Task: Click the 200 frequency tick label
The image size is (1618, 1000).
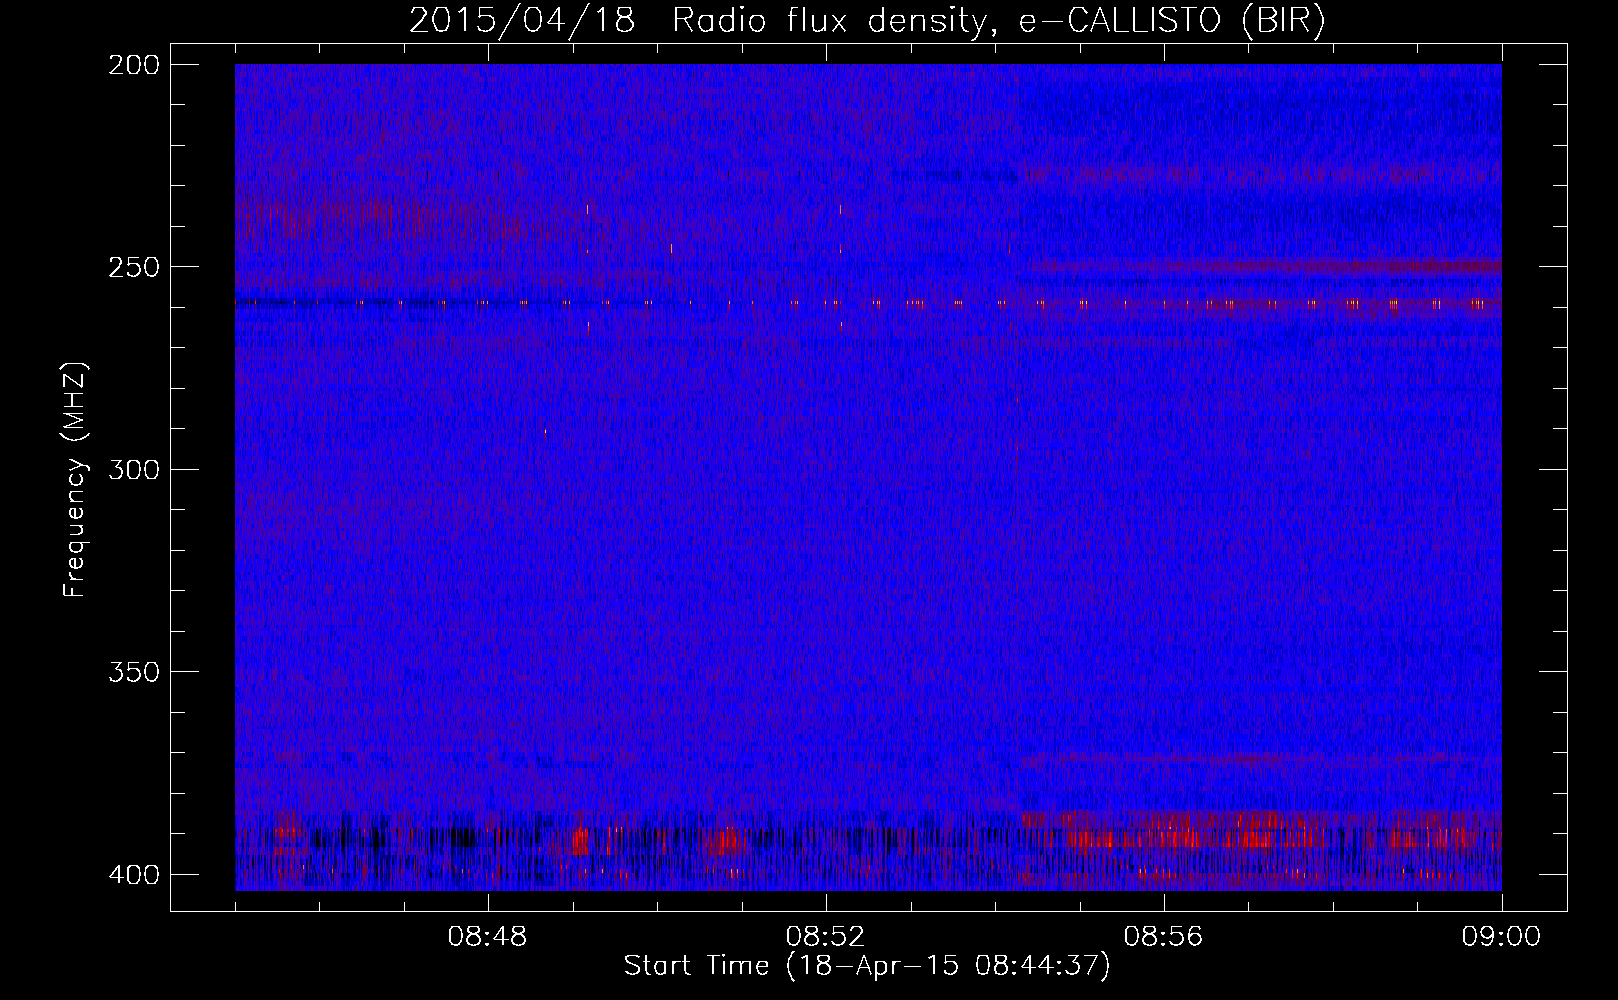Action: click(x=133, y=65)
